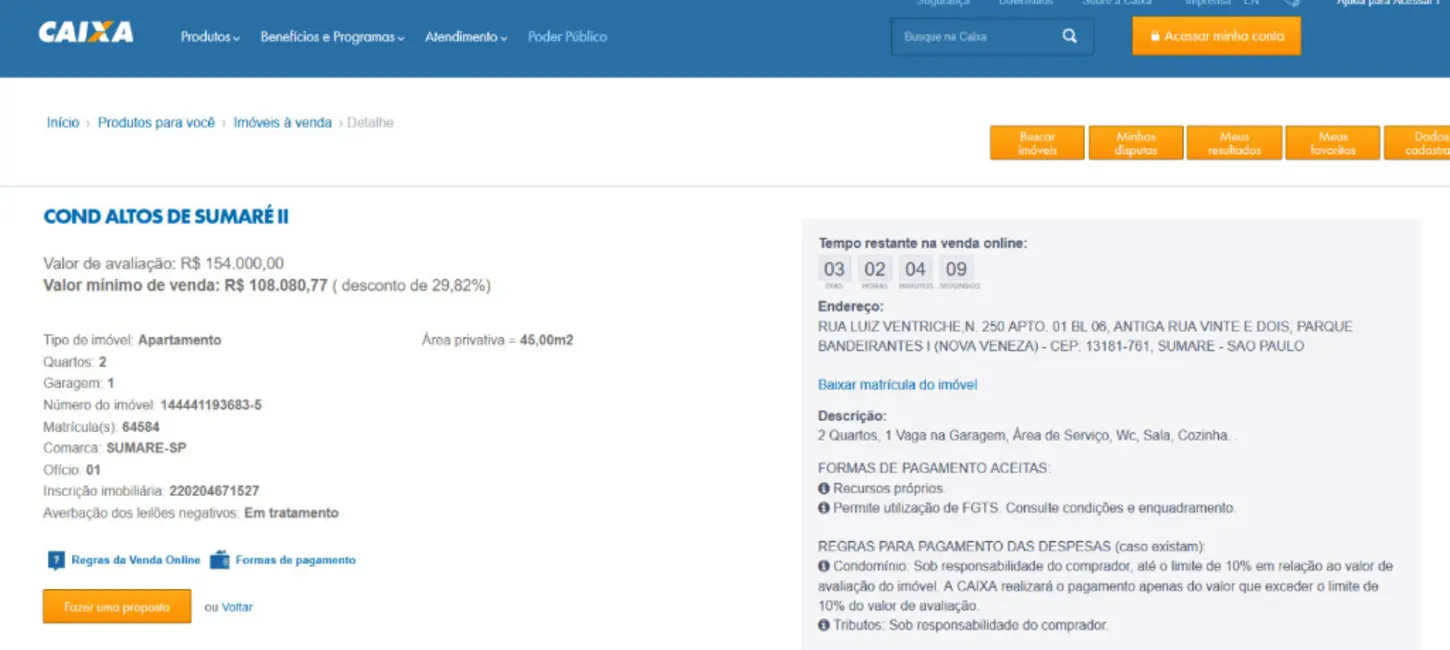Click the Inscrição imobiliária number 220204671527
This screenshot has height=650, width=1450.
[x=214, y=491]
